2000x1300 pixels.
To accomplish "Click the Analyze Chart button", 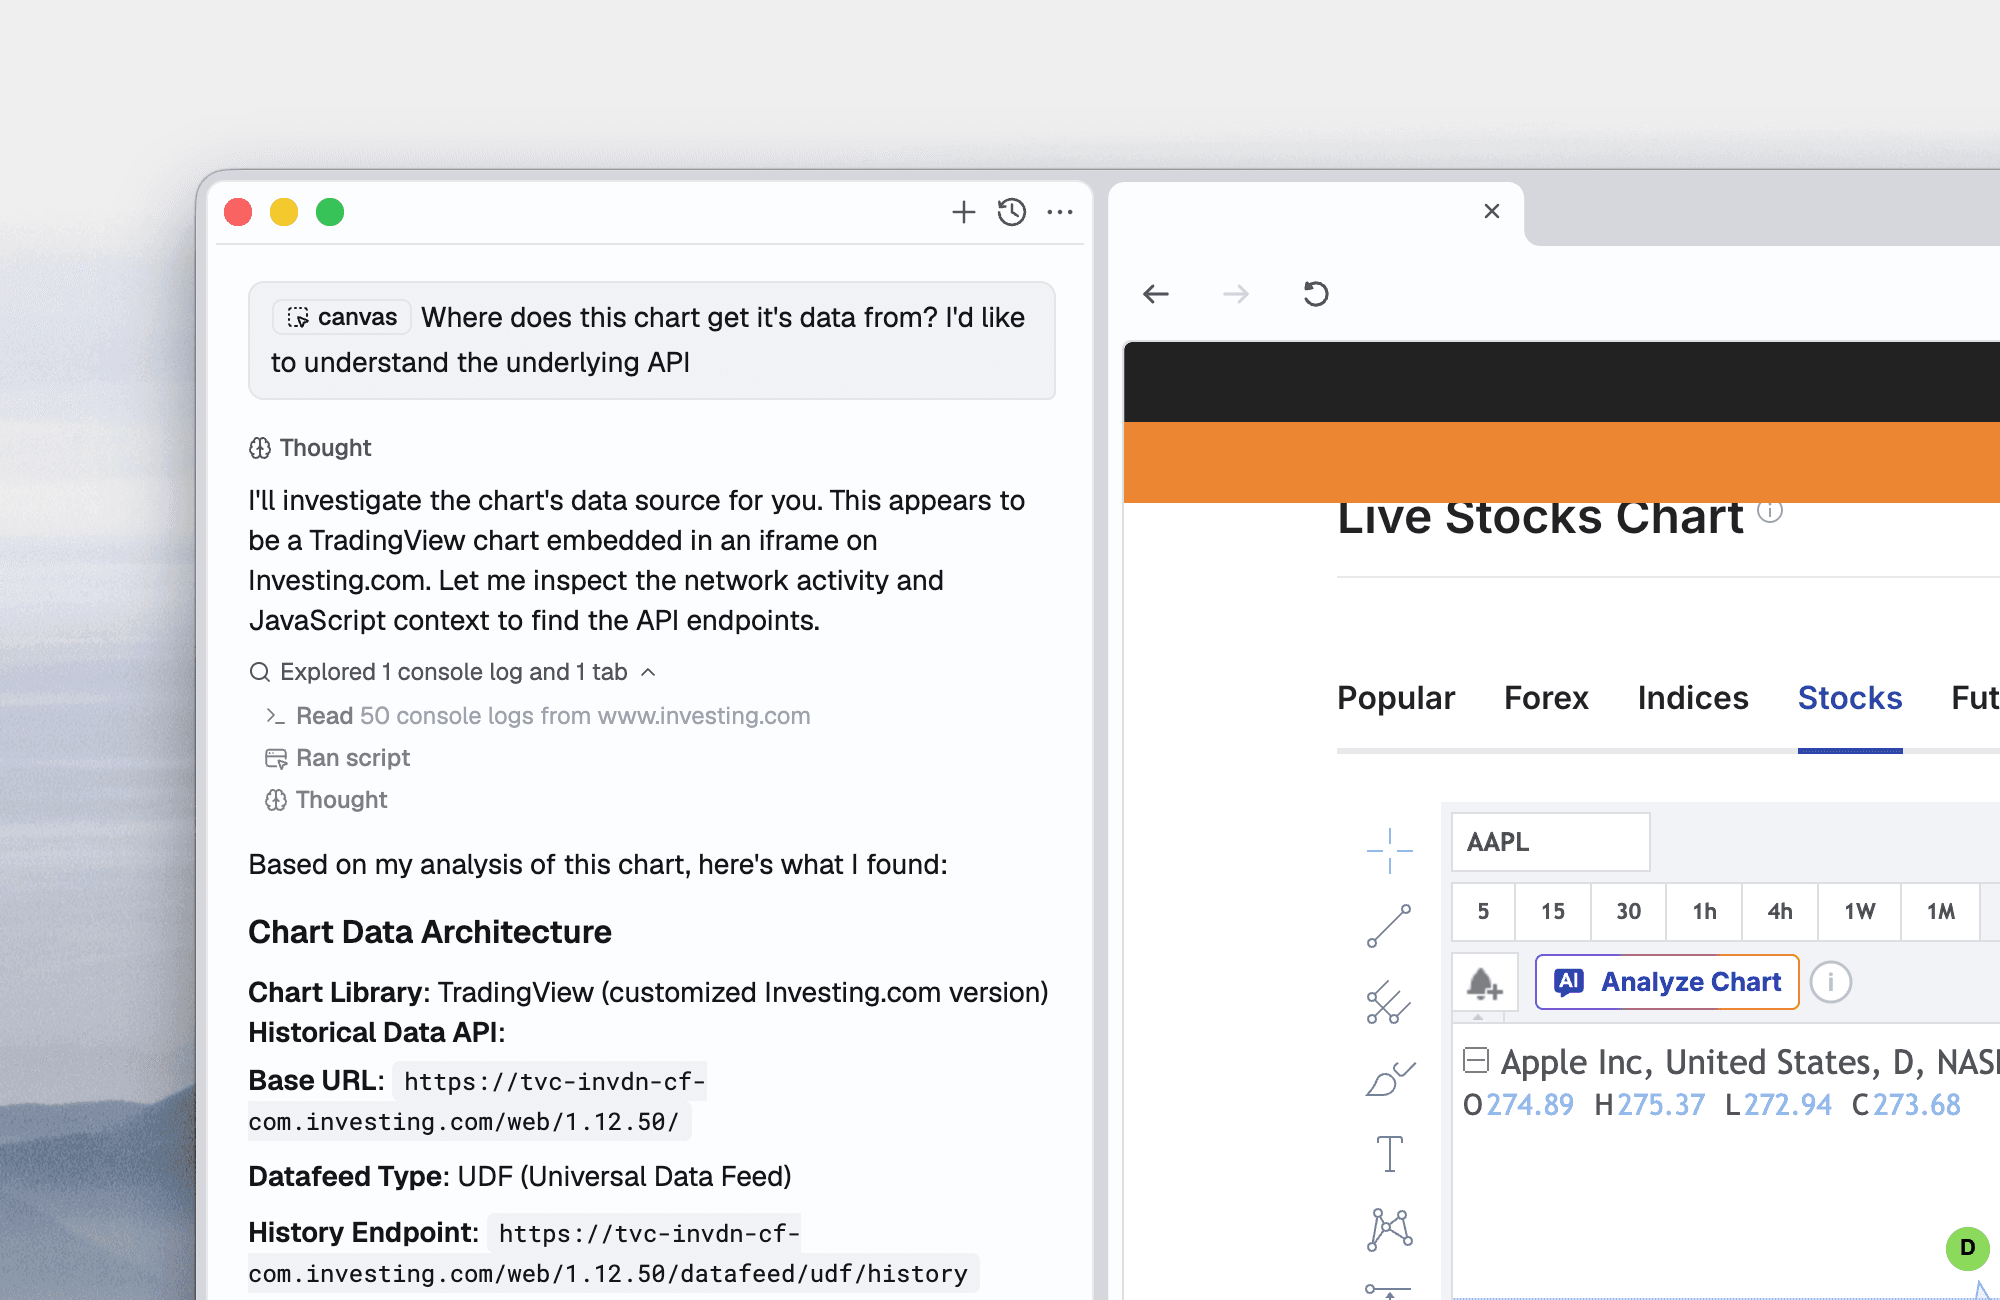I will click(1667, 982).
